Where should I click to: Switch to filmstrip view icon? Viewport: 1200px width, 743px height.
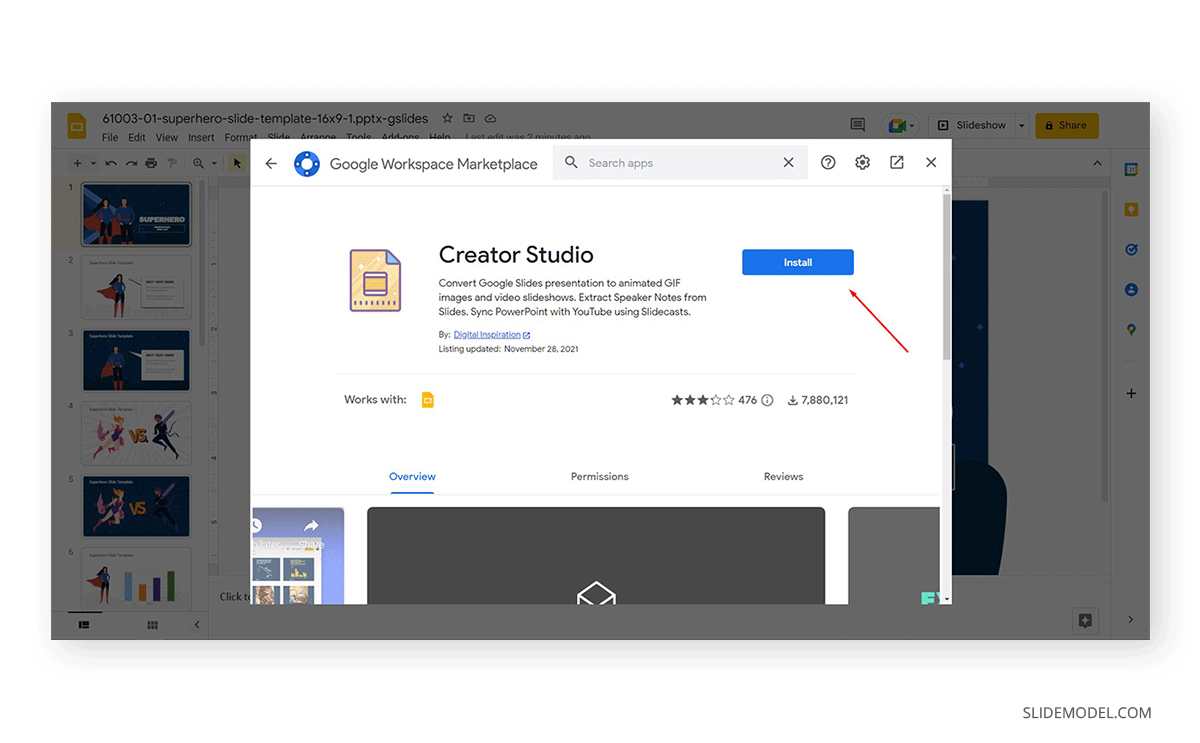tap(84, 624)
